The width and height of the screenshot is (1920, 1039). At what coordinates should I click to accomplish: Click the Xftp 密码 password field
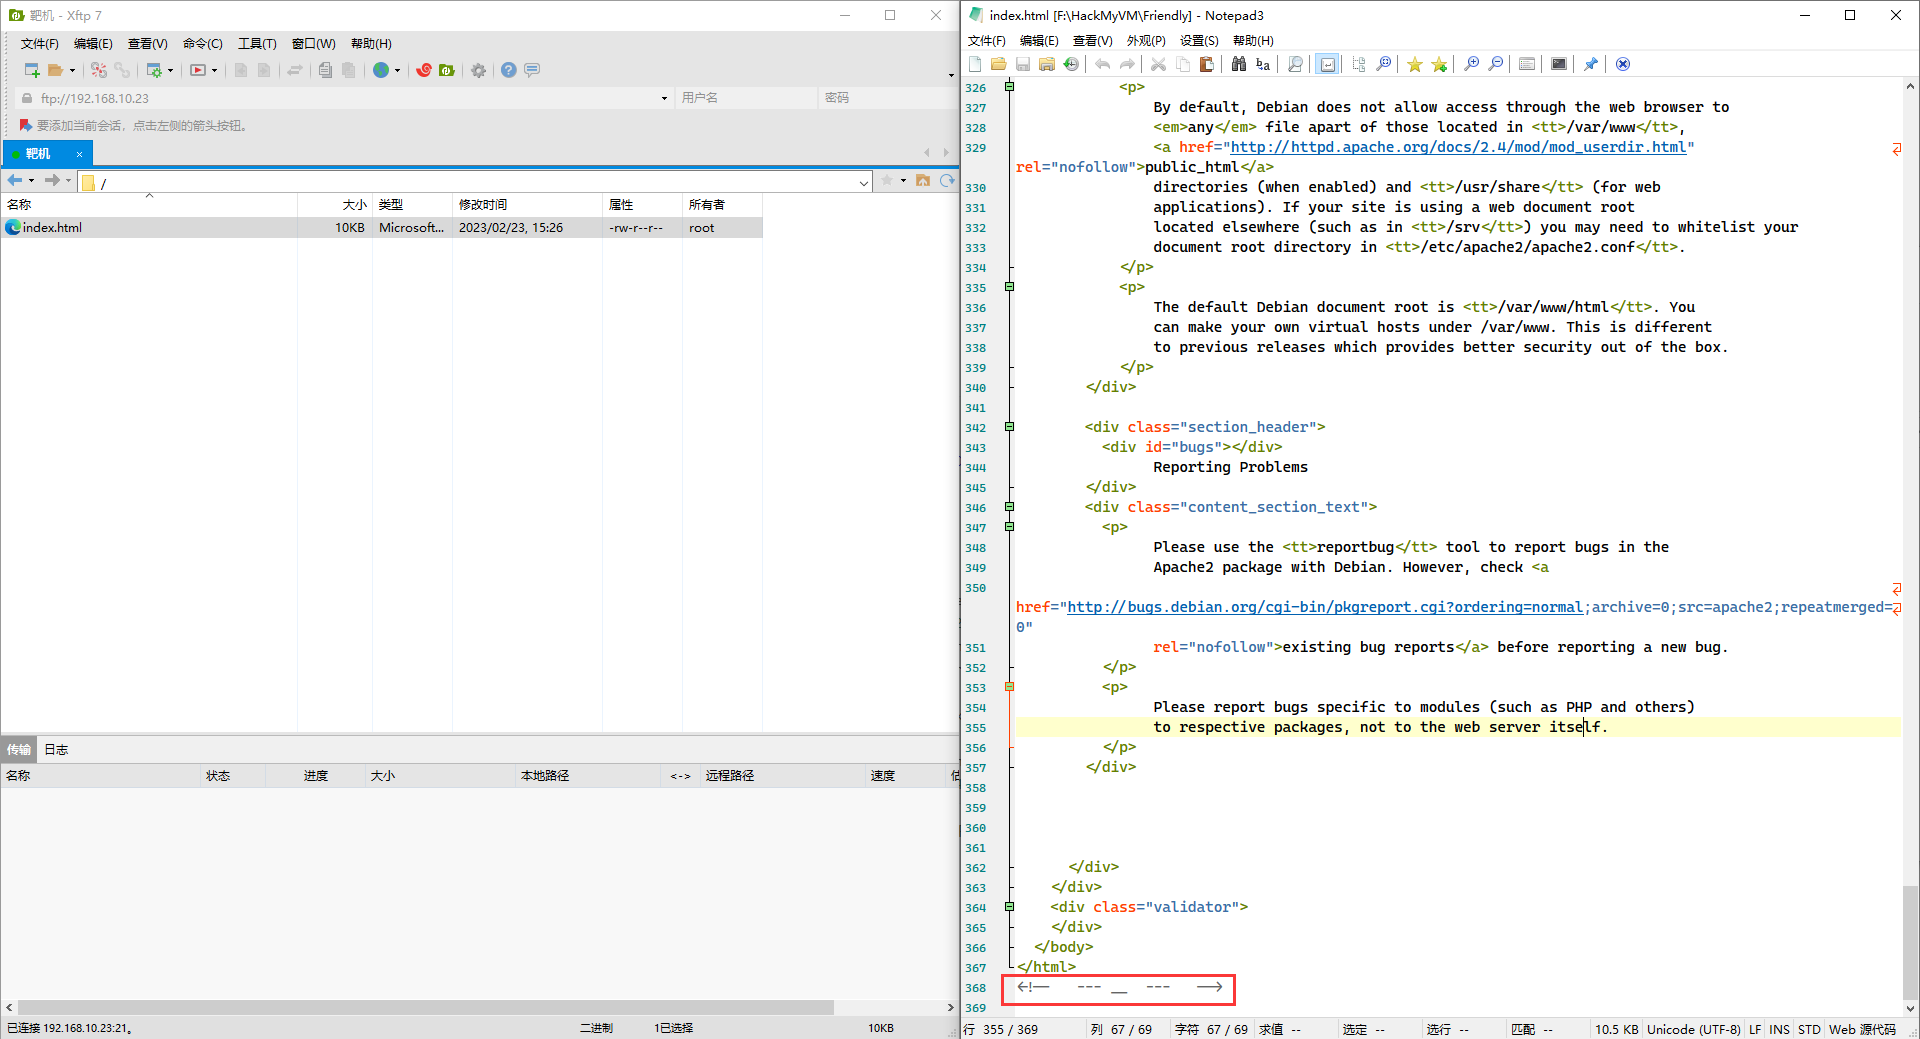pos(886,98)
